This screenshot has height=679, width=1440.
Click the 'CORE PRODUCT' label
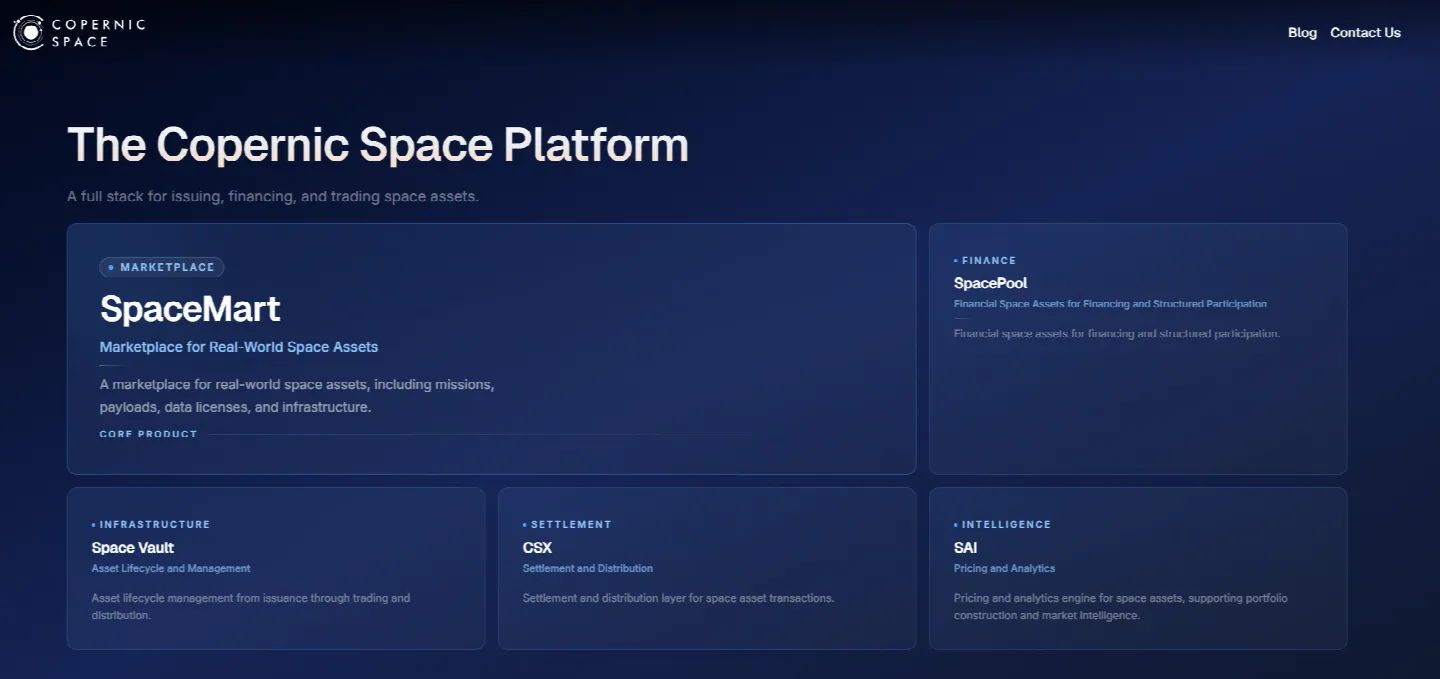[x=148, y=434]
